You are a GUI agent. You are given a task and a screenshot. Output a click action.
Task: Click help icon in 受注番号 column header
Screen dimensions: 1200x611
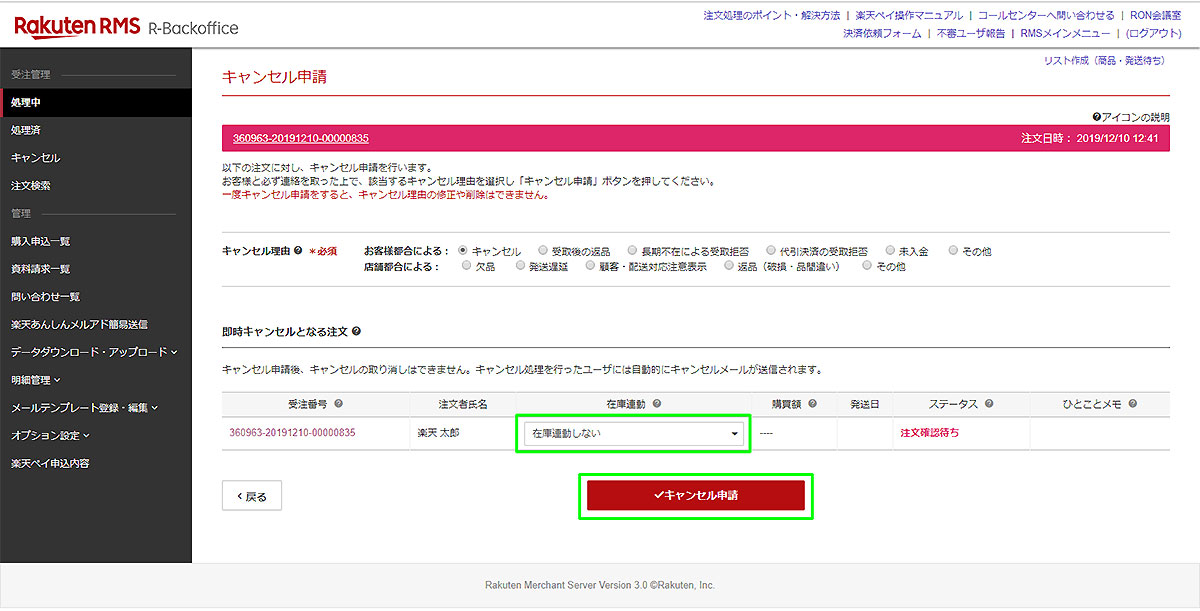pyautogui.click(x=338, y=404)
